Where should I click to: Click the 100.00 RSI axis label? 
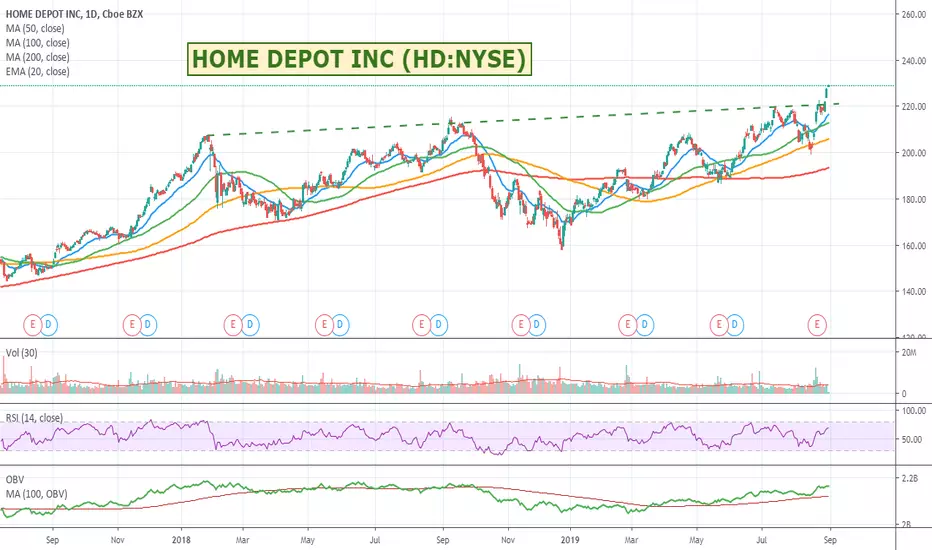tap(914, 411)
